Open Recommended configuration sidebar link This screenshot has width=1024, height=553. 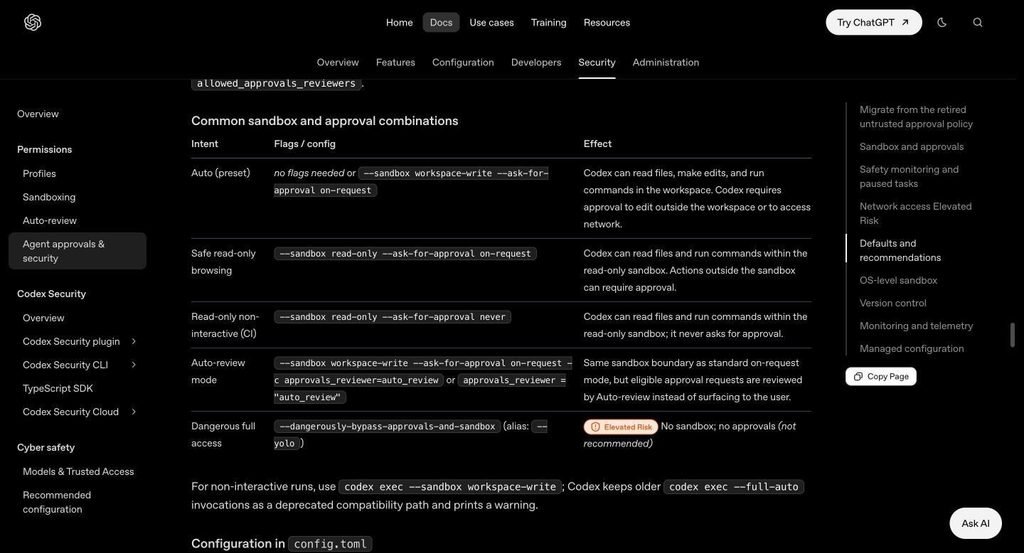(x=57, y=502)
